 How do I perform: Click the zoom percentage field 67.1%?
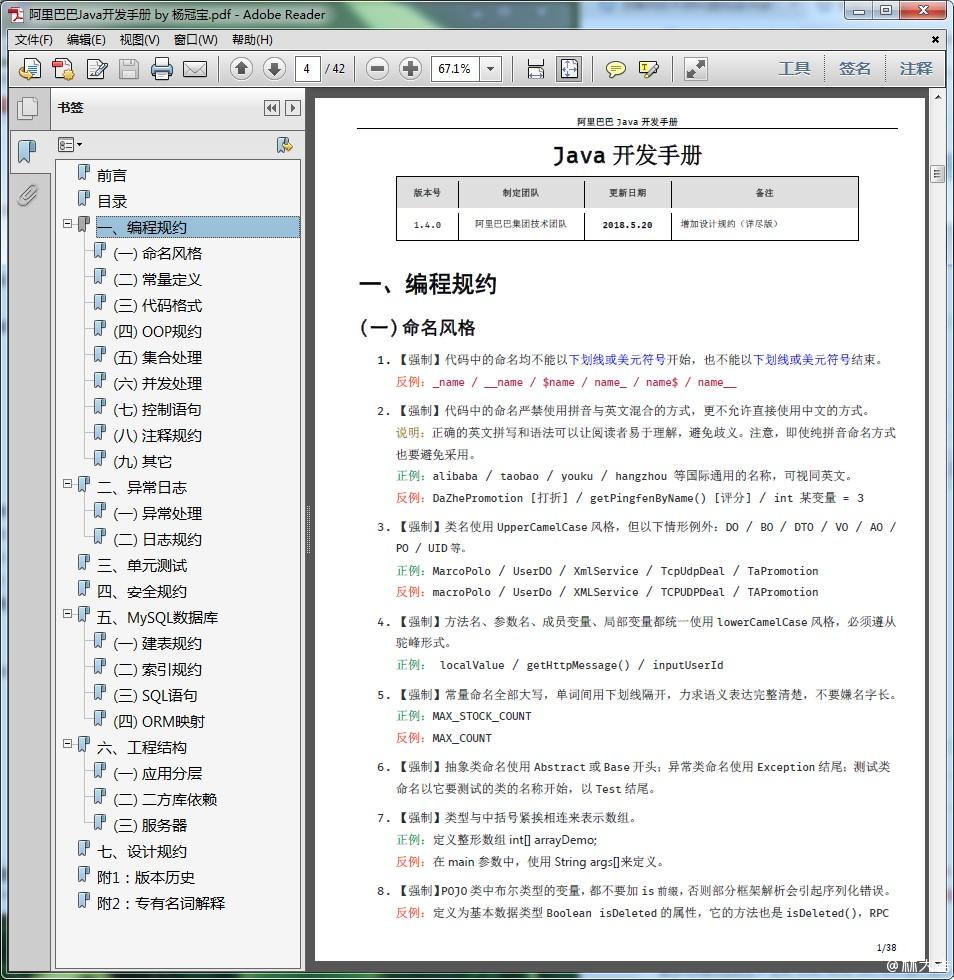(x=455, y=69)
